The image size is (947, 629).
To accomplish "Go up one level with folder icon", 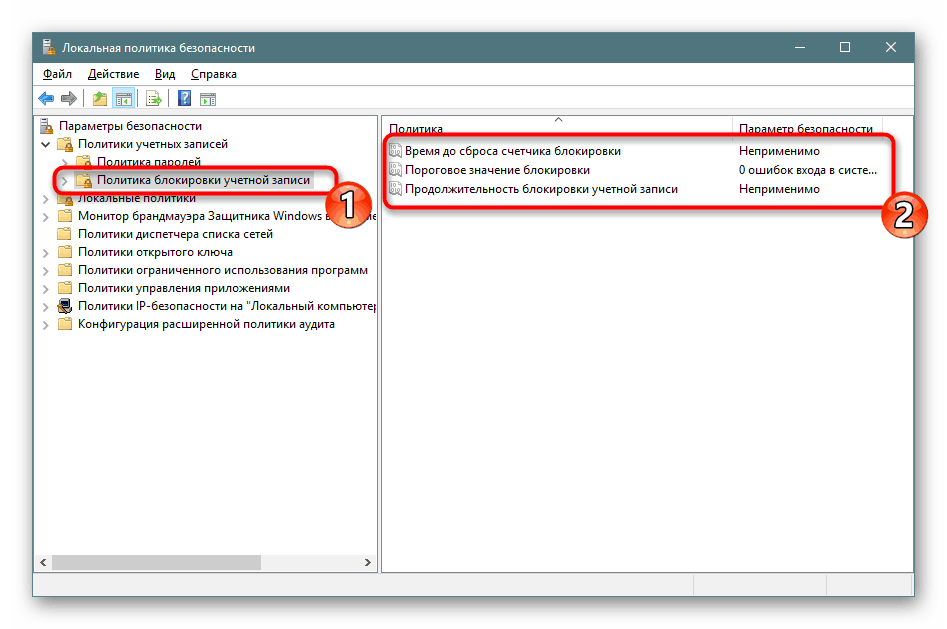I will 100,98.
